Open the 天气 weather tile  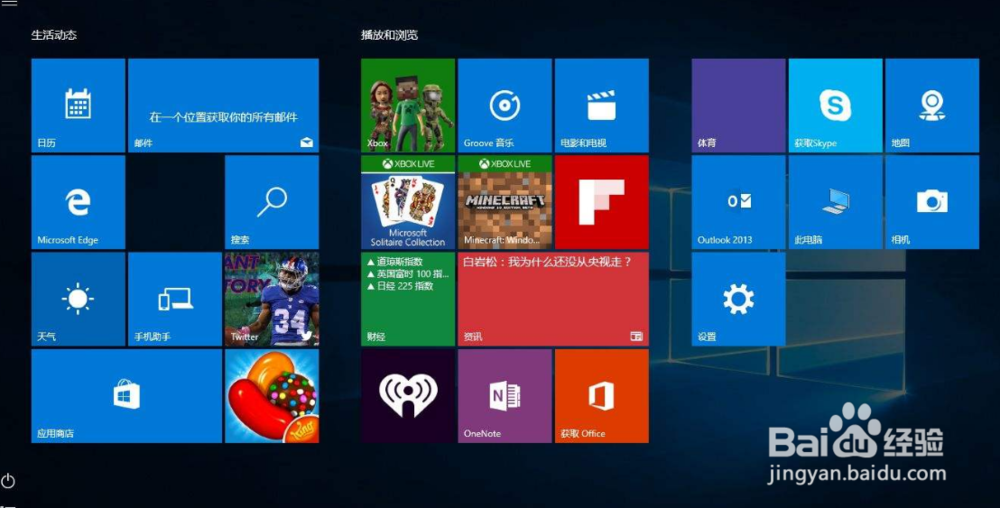78,299
